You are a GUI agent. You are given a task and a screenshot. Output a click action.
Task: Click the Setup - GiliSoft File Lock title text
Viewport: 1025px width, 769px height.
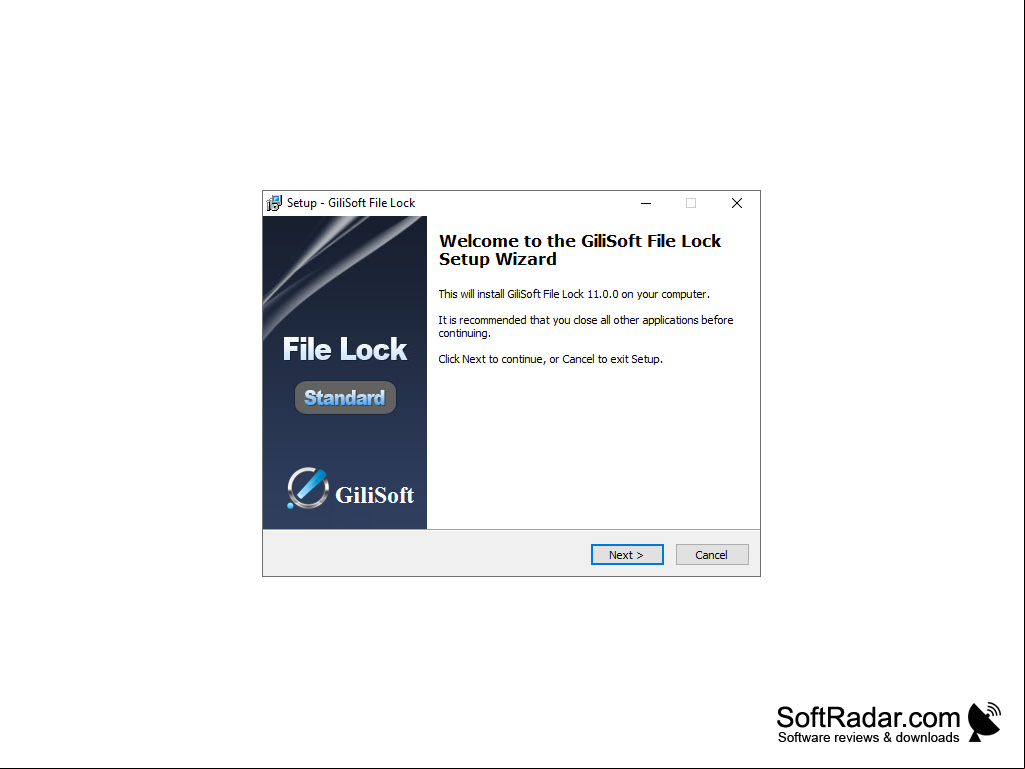click(351, 203)
